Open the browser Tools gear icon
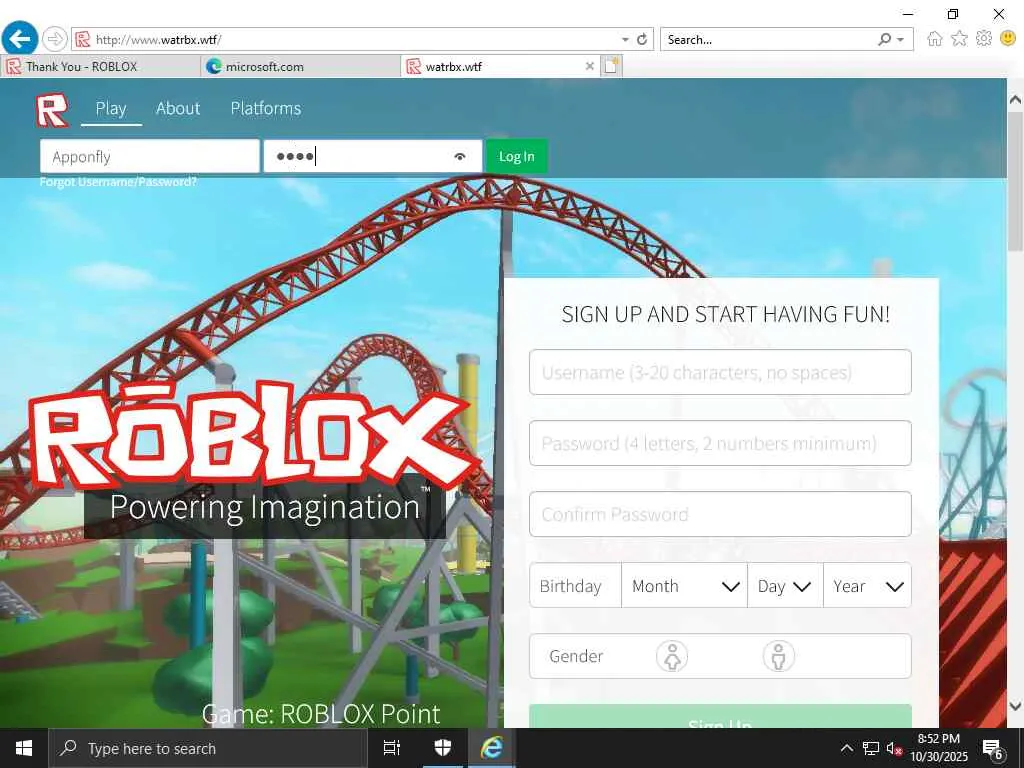The width and height of the screenshot is (1024, 768). [x=984, y=39]
